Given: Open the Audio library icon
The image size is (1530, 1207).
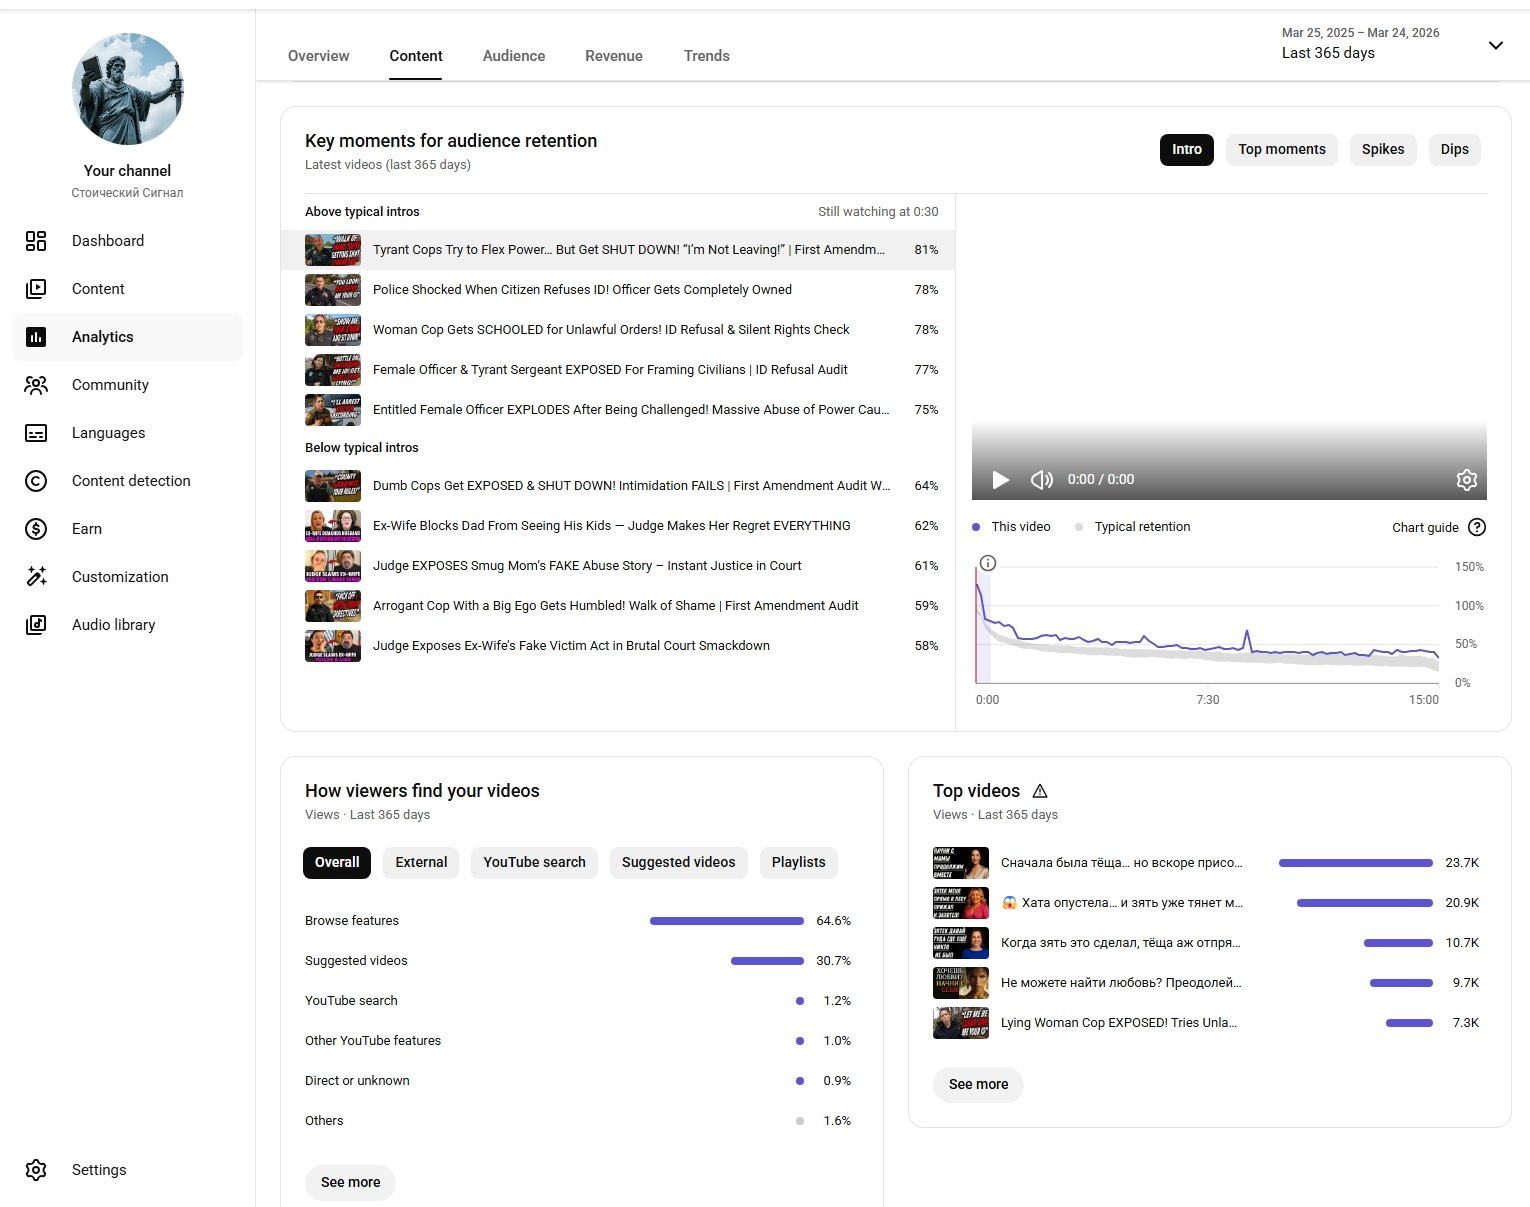Looking at the screenshot, I should [36, 625].
